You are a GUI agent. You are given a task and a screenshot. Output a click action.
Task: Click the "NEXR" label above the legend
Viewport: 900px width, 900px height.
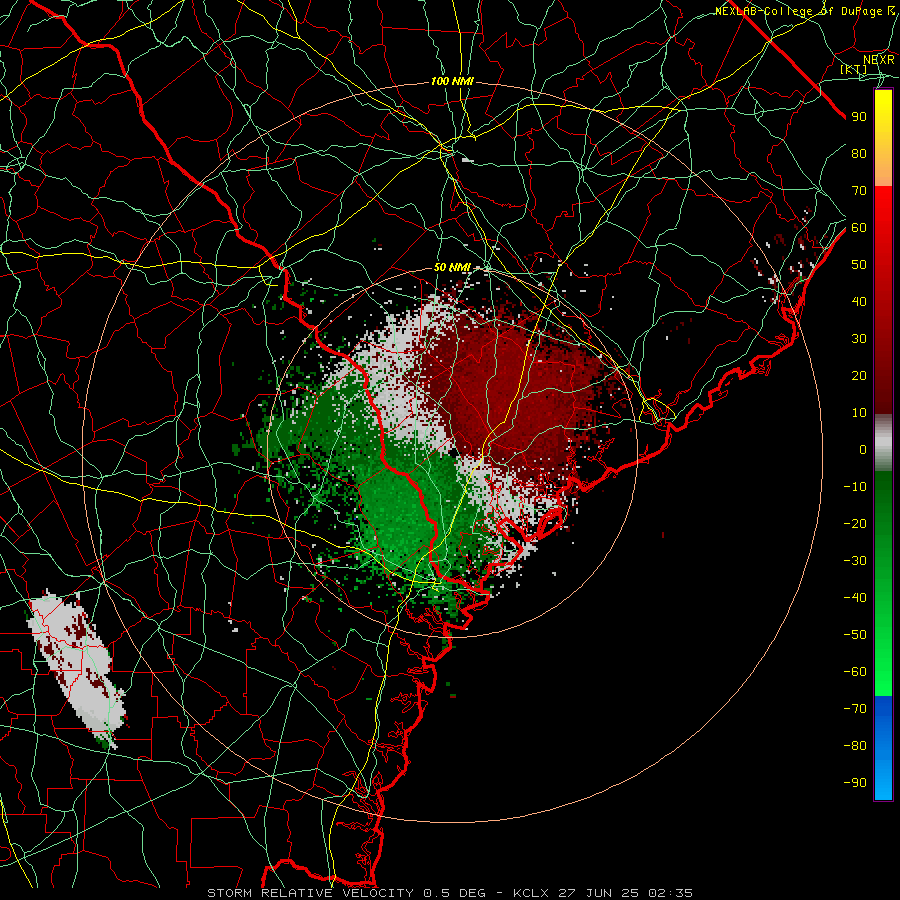879,59
